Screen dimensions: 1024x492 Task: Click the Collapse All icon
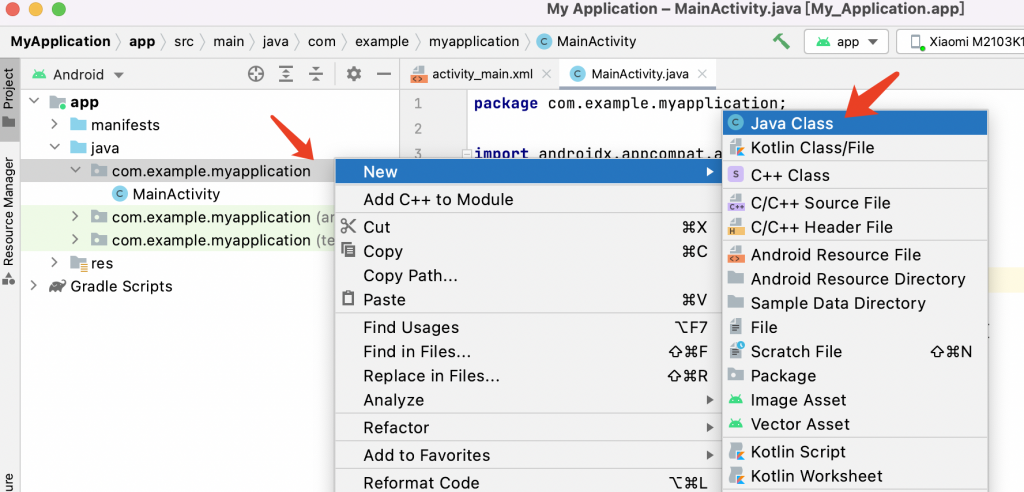316,74
